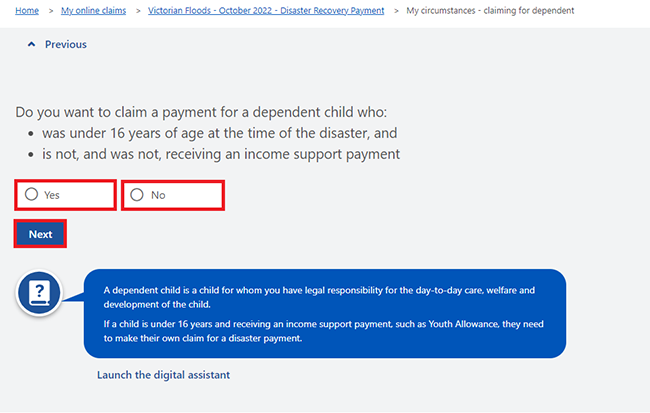
Task: Click the breadcrumb arrow before My circumstances
Action: [x=396, y=10]
